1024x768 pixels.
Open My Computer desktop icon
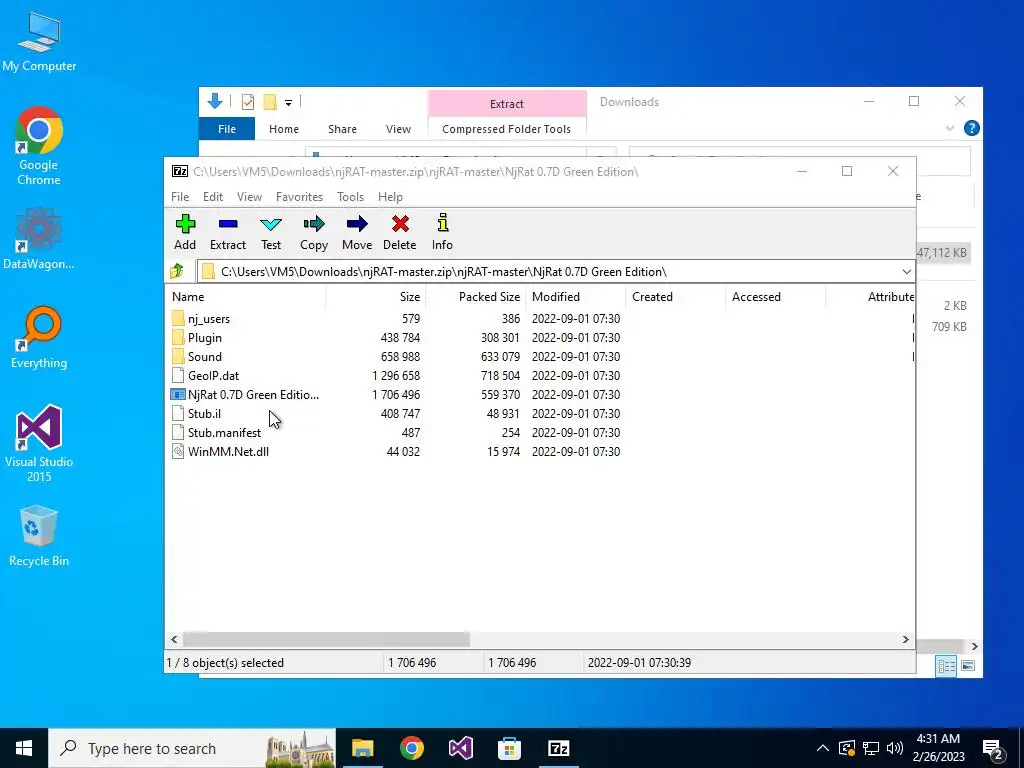pyautogui.click(x=39, y=42)
